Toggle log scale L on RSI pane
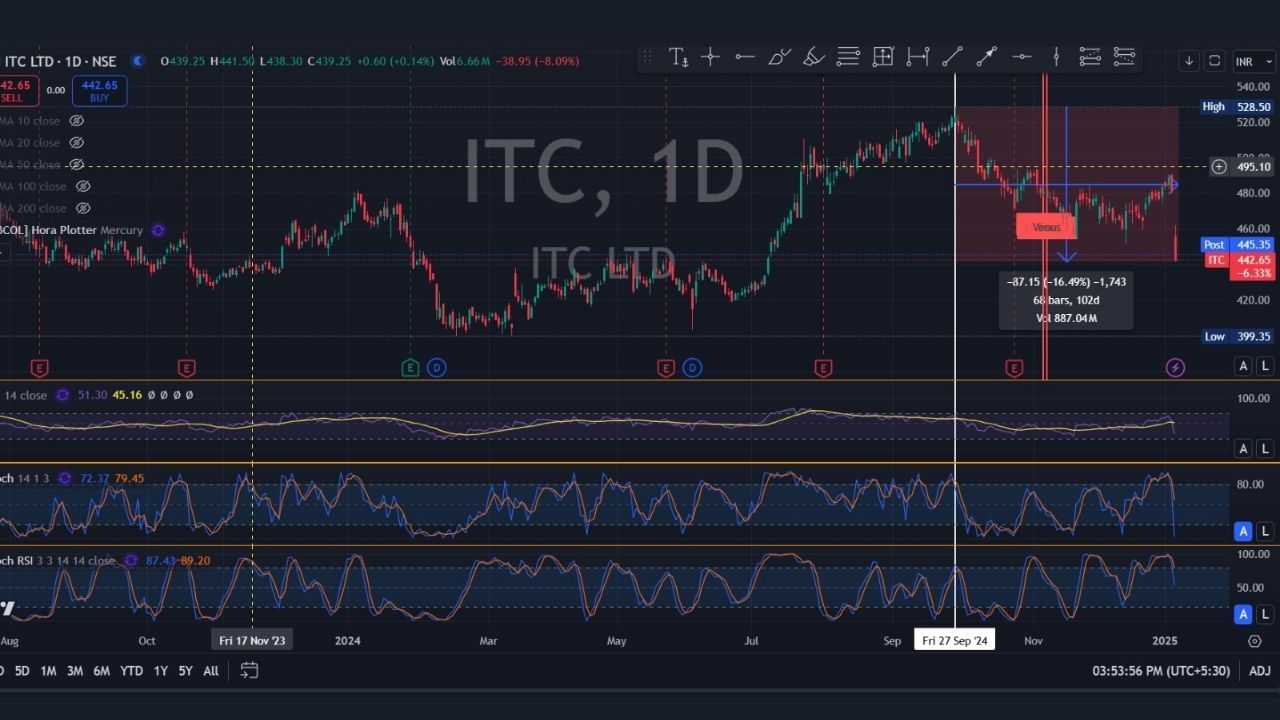Screen dimensions: 1280x720 [1265, 449]
